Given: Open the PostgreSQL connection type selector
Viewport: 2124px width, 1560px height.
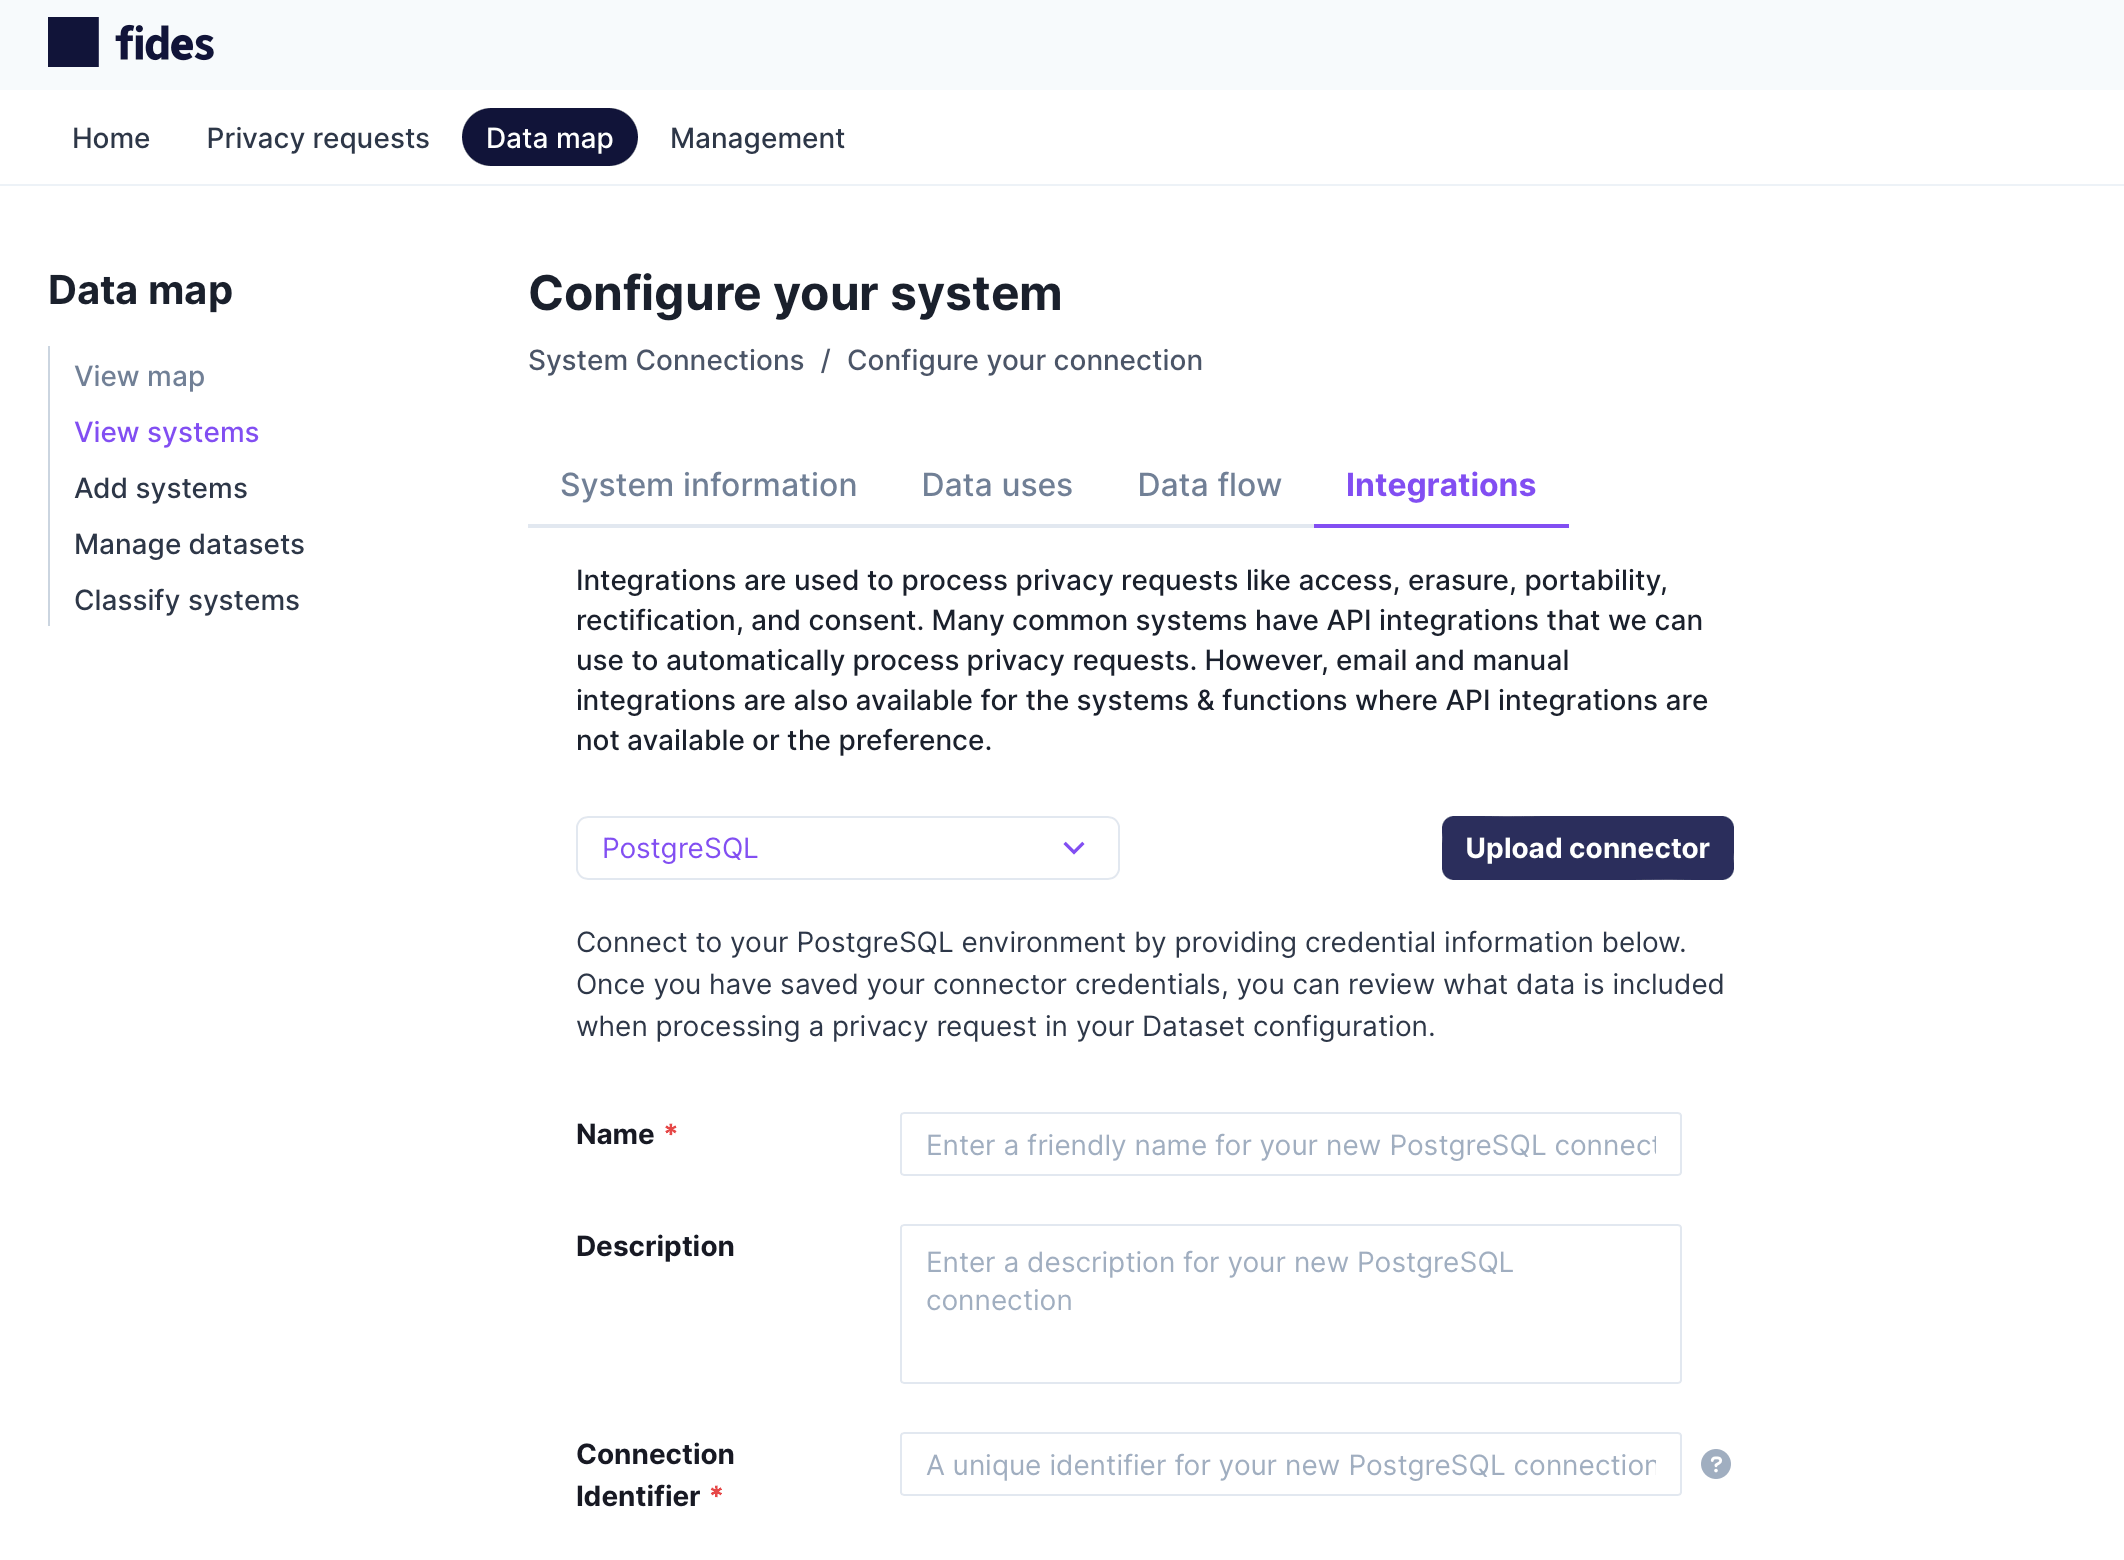Looking at the screenshot, I should [x=847, y=848].
